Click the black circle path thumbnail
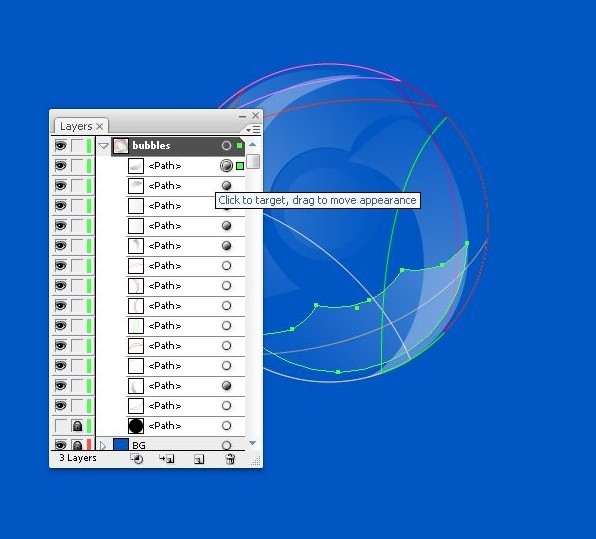Screen dimensions: 596x539 (x=136, y=426)
